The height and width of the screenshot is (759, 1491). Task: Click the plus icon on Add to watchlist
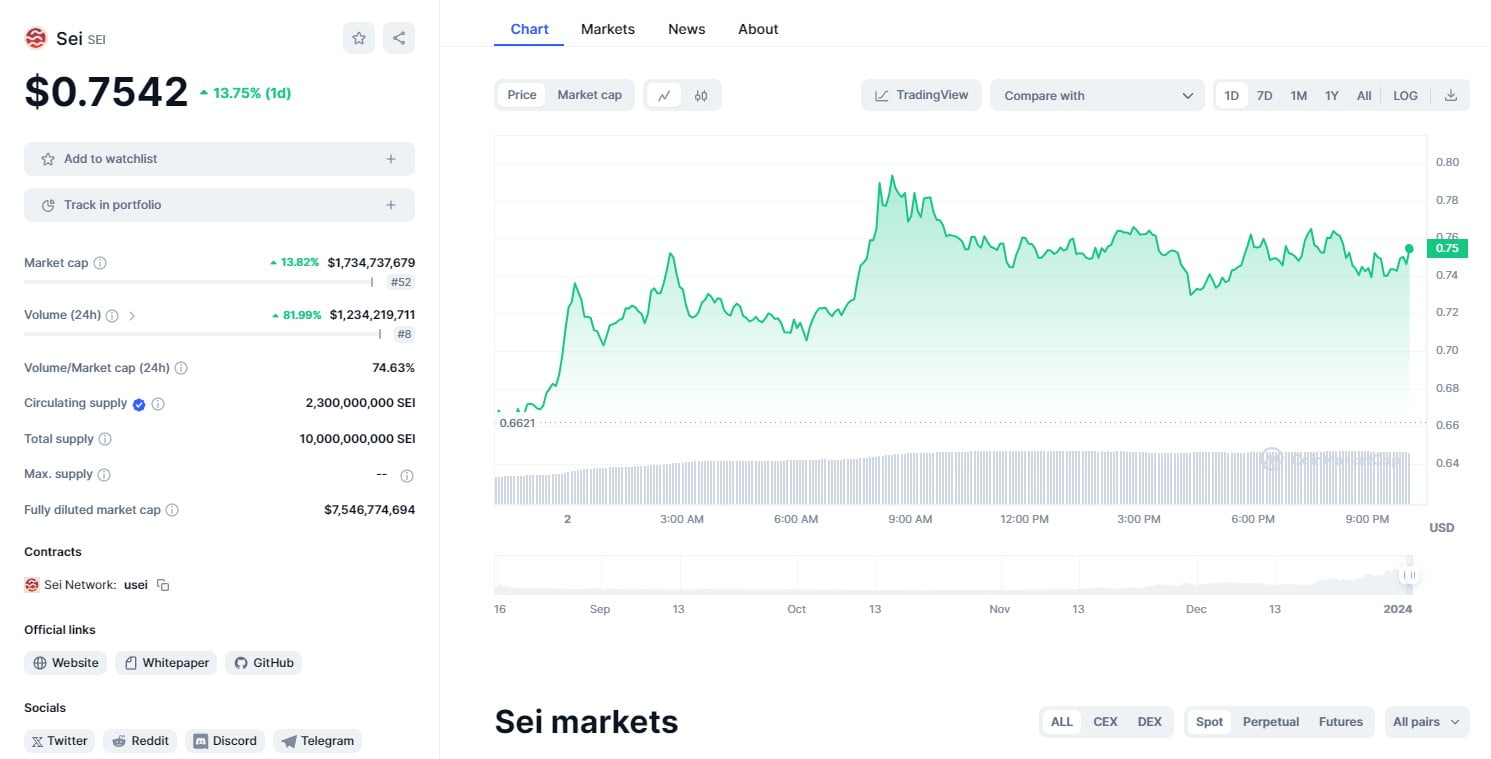[x=391, y=159]
